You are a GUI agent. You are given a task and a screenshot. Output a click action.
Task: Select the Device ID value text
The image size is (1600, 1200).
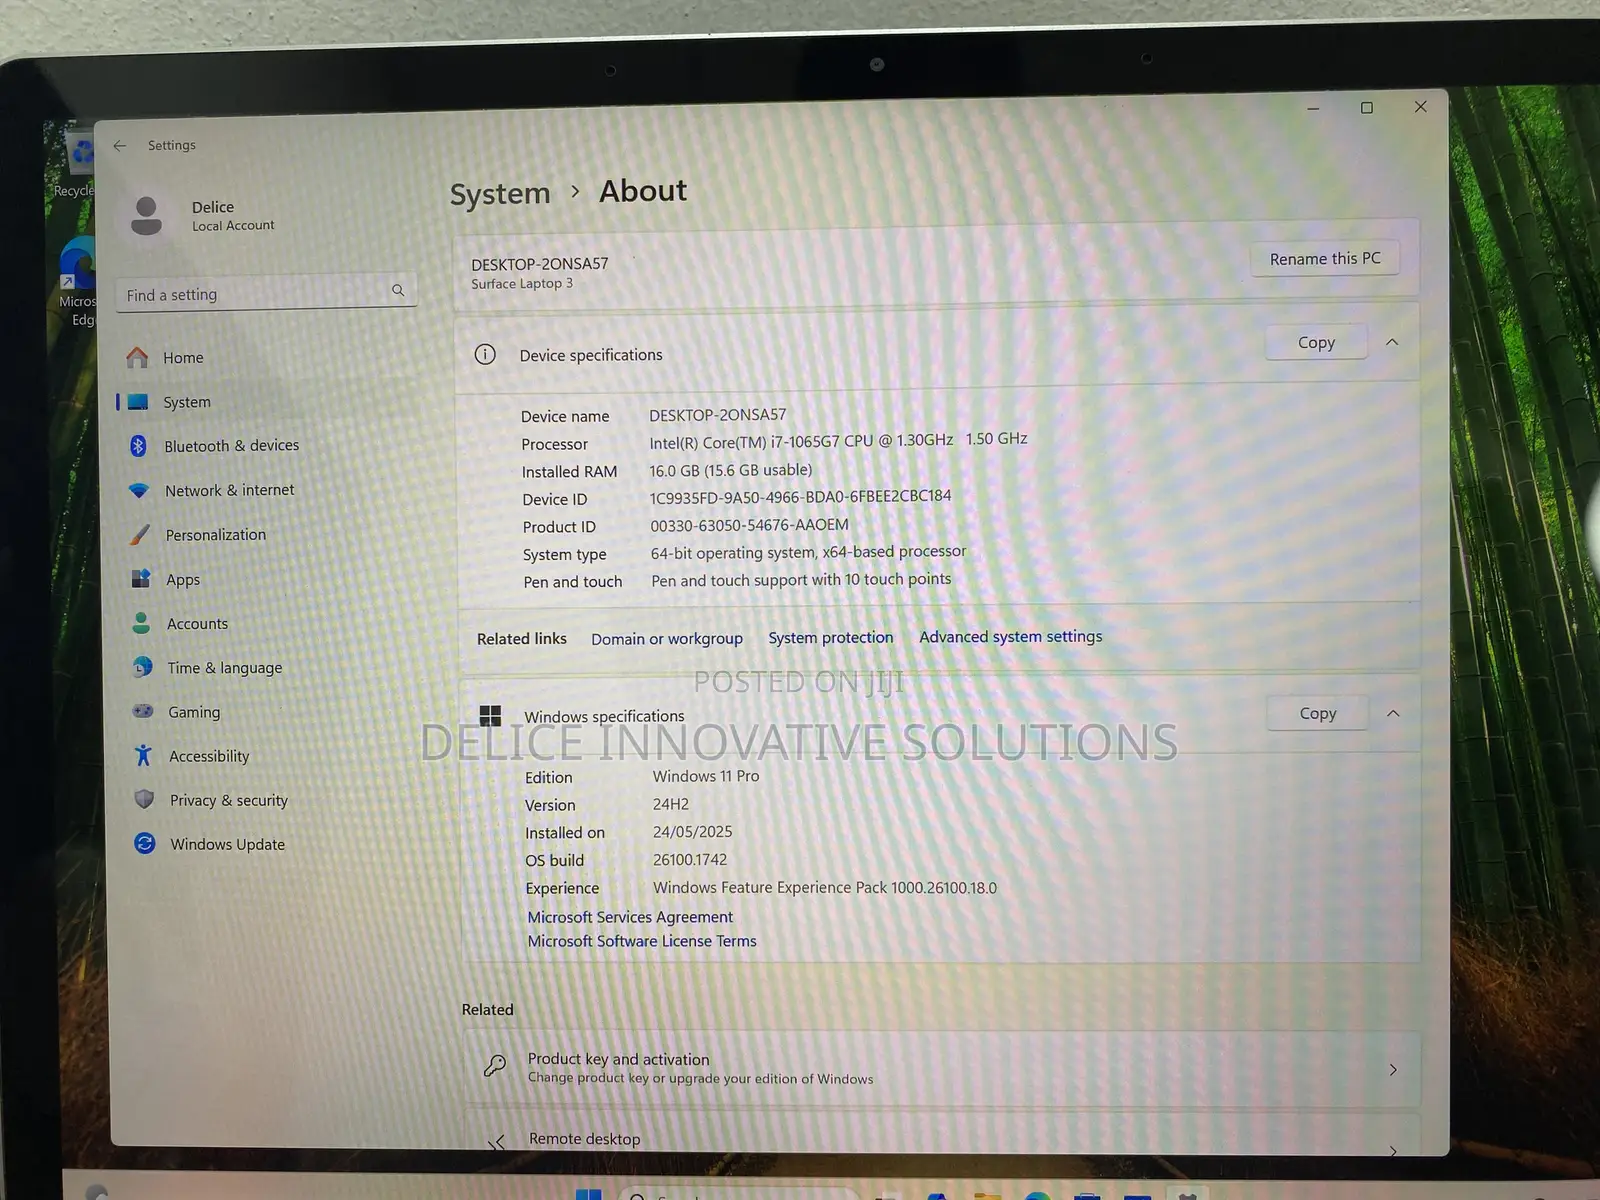(800, 497)
